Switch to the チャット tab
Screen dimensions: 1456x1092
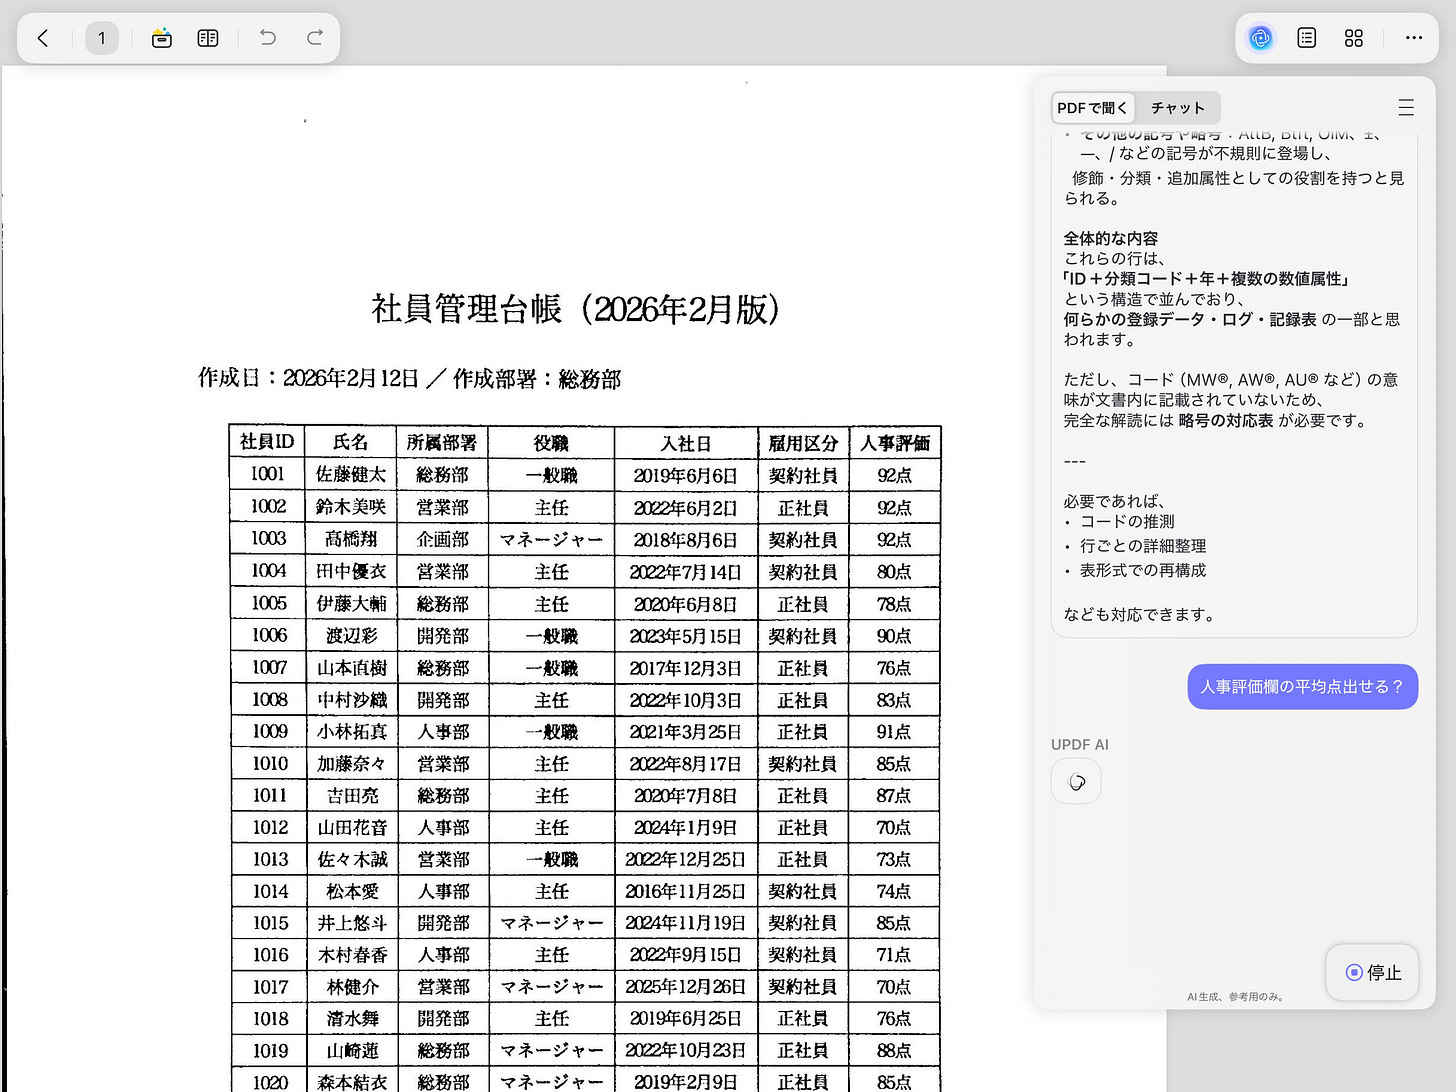coord(1177,107)
